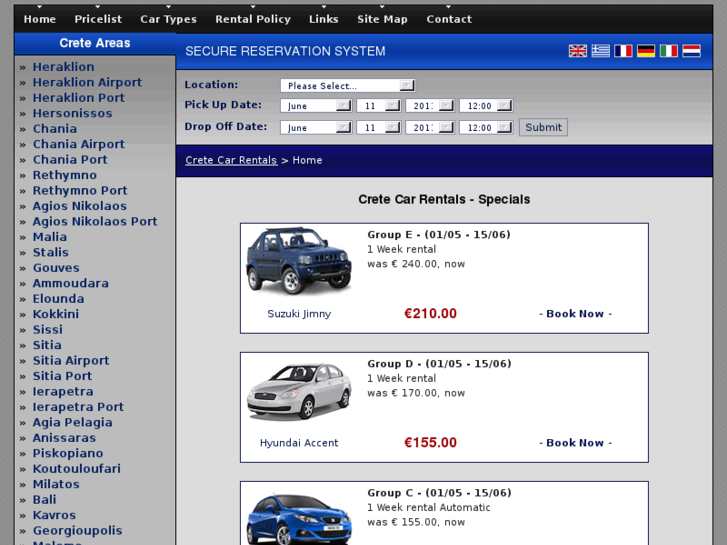Select Agios Nikolaos in the areas list
Image resolution: width=727 pixels, height=545 pixels.
pos(79,206)
